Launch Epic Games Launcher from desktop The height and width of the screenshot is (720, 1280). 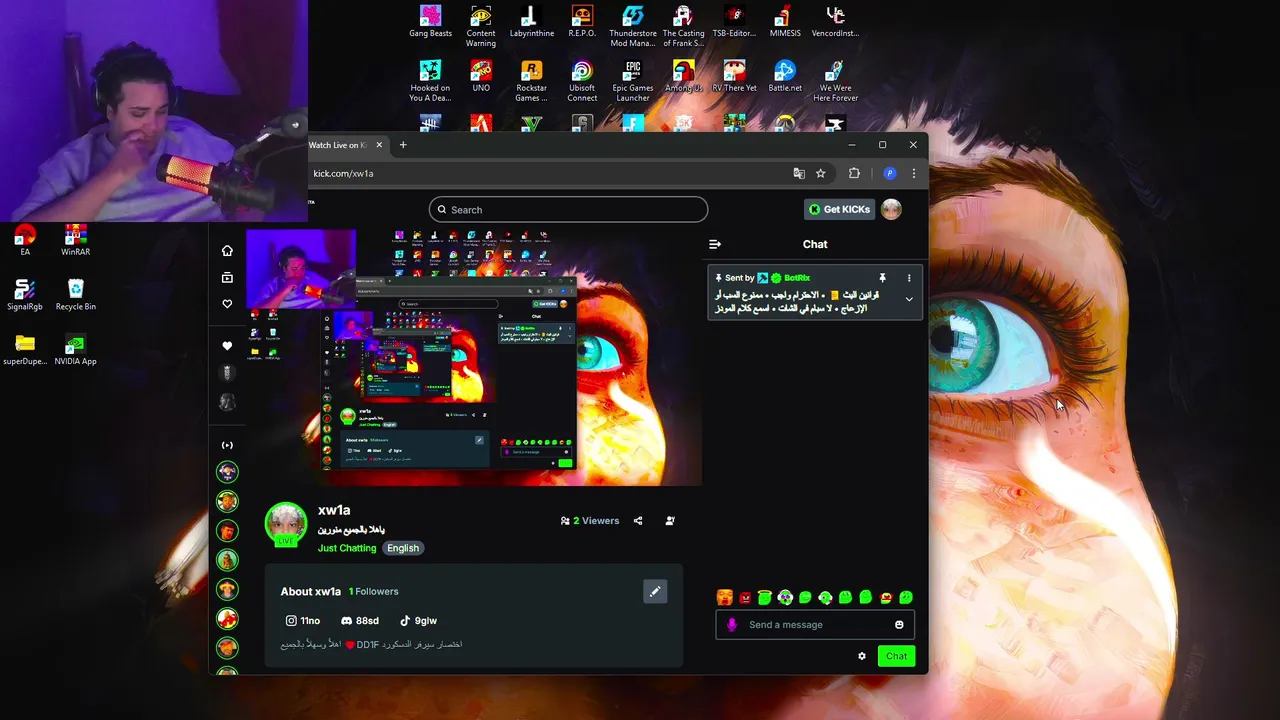point(633,81)
